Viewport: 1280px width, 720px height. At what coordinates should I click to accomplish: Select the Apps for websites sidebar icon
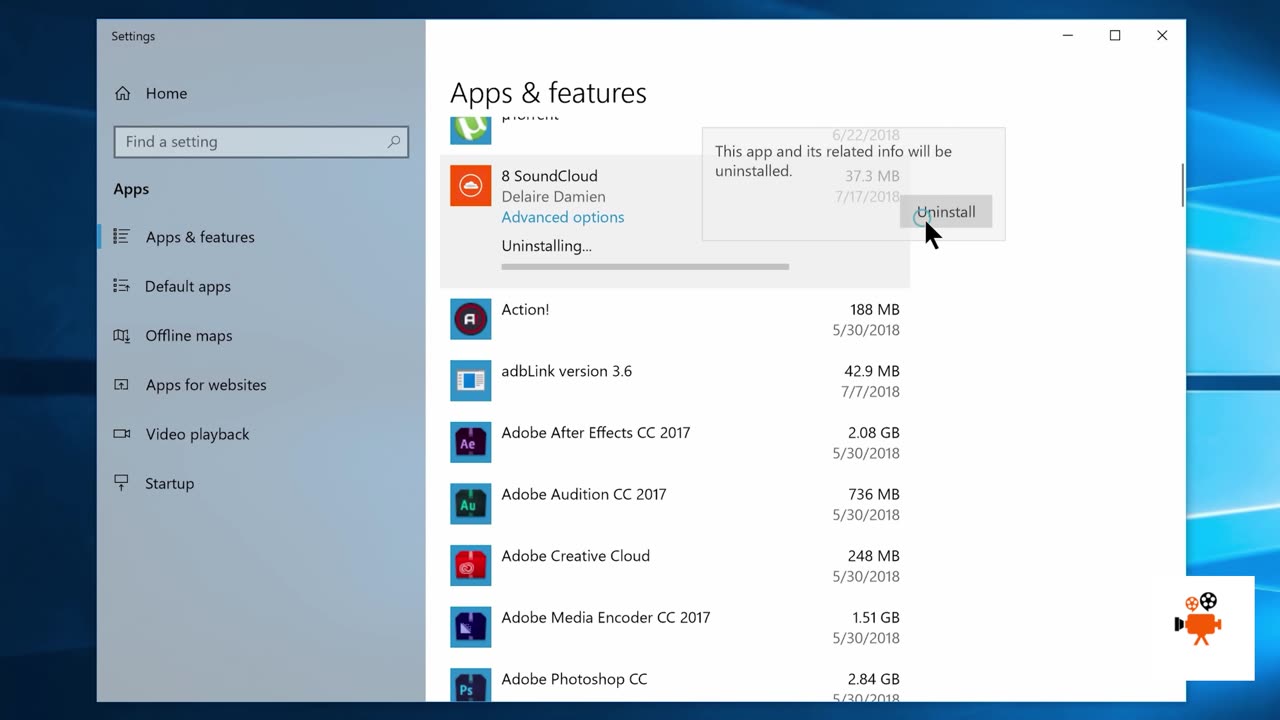(x=122, y=385)
